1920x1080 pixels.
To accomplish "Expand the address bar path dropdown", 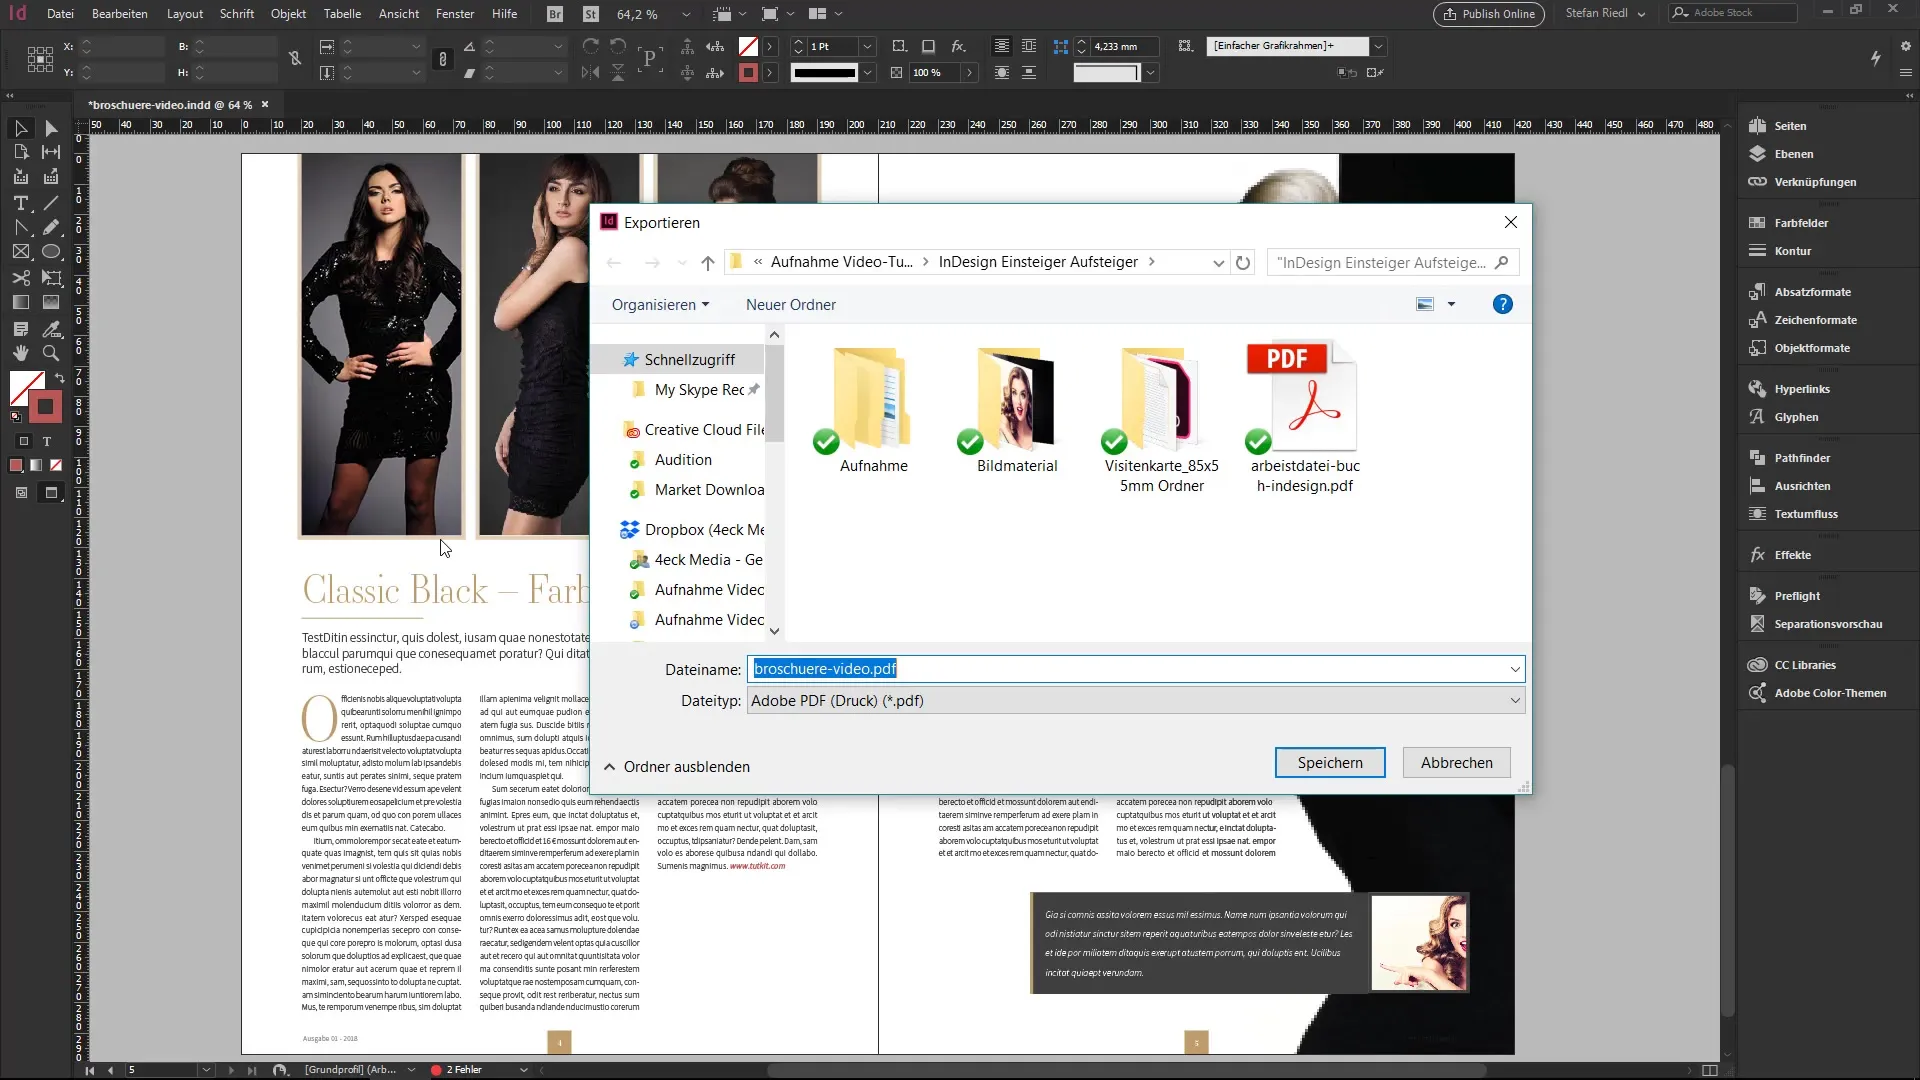I will point(1218,262).
